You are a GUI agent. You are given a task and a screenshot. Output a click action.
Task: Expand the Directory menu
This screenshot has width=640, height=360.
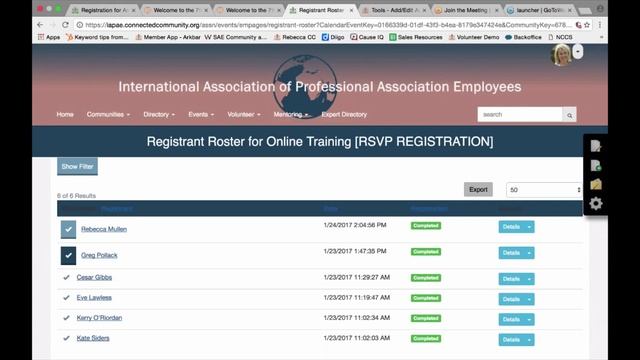[x=159, y=115]
